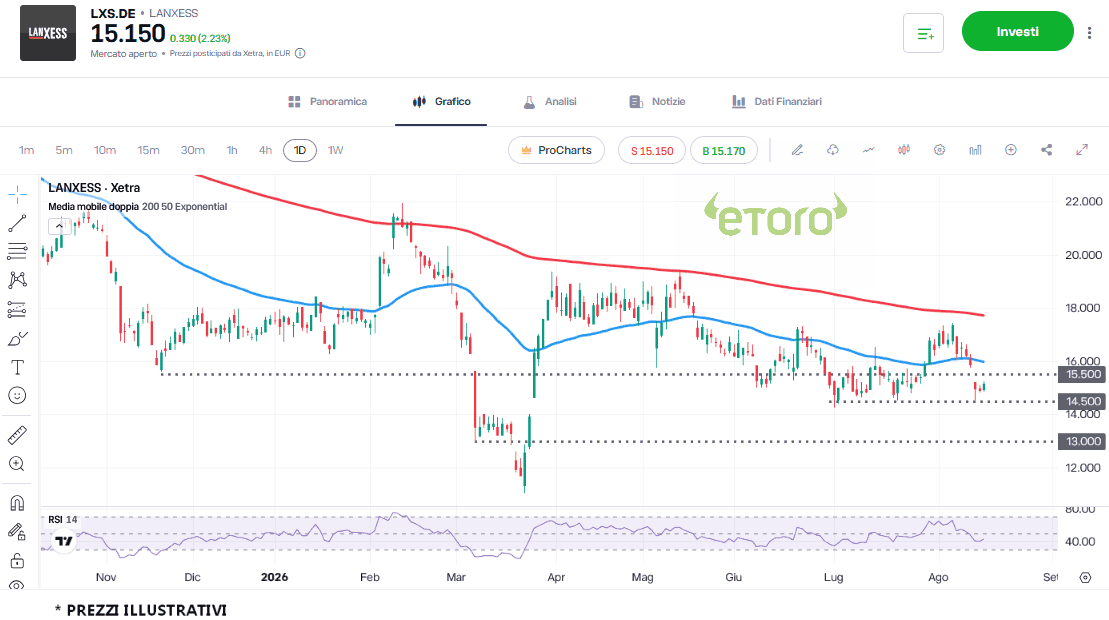Open the three-dot more options menu

click(x=1089, y=33)
